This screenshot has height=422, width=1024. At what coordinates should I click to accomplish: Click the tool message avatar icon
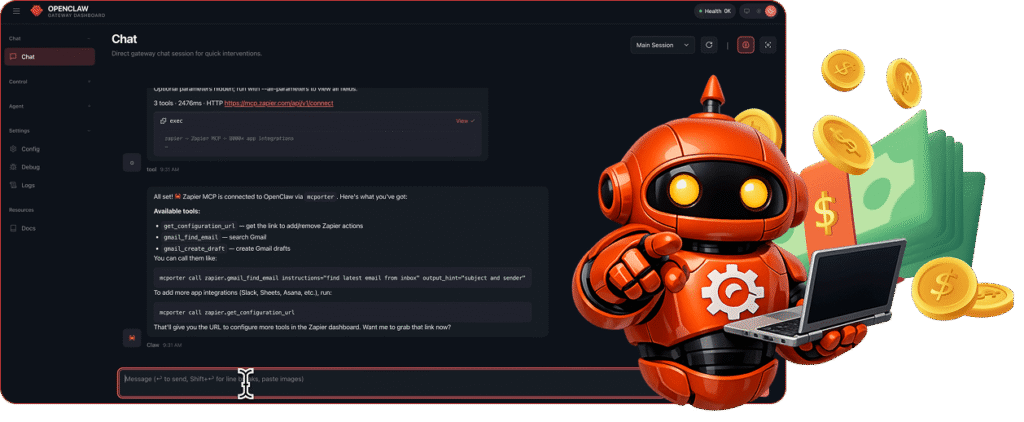tap(130, 161)
